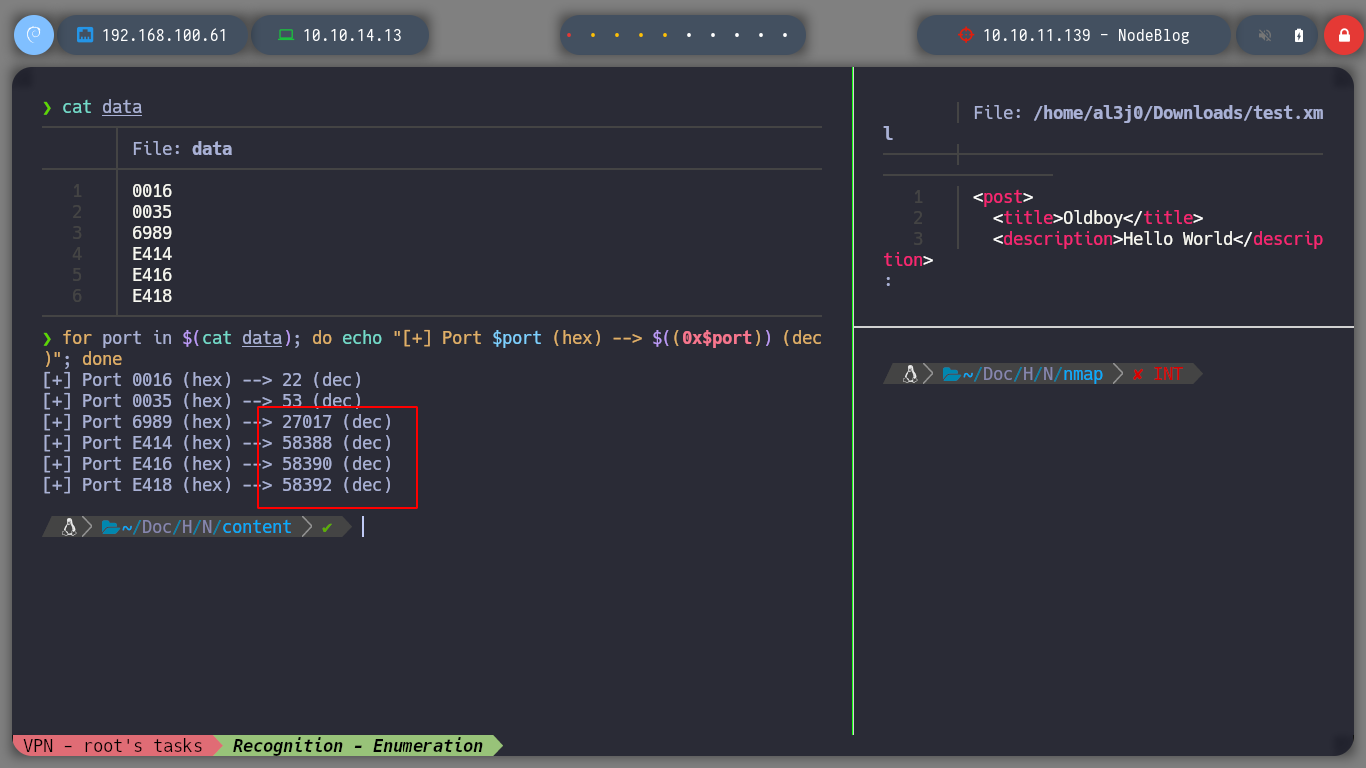The image size is (1366, 768).
Task: Click line number 3 in test.xml listing
Action: click(x=918, y=239)
